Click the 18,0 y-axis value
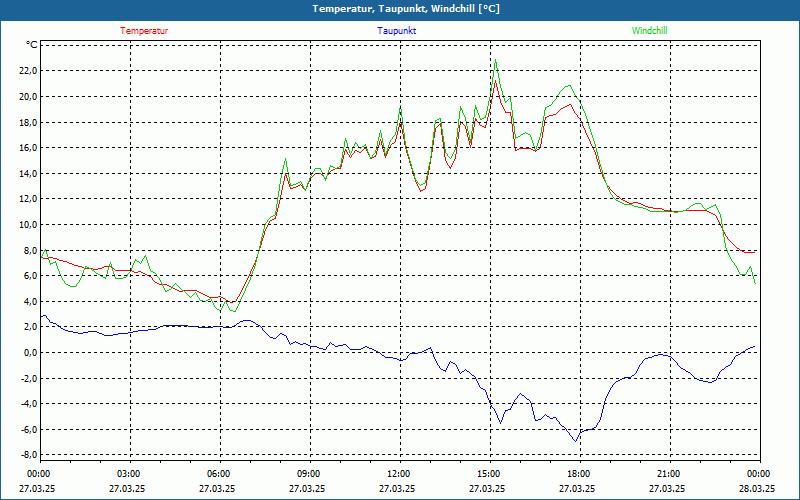800x500 pixels. click(x=28, y=122)
